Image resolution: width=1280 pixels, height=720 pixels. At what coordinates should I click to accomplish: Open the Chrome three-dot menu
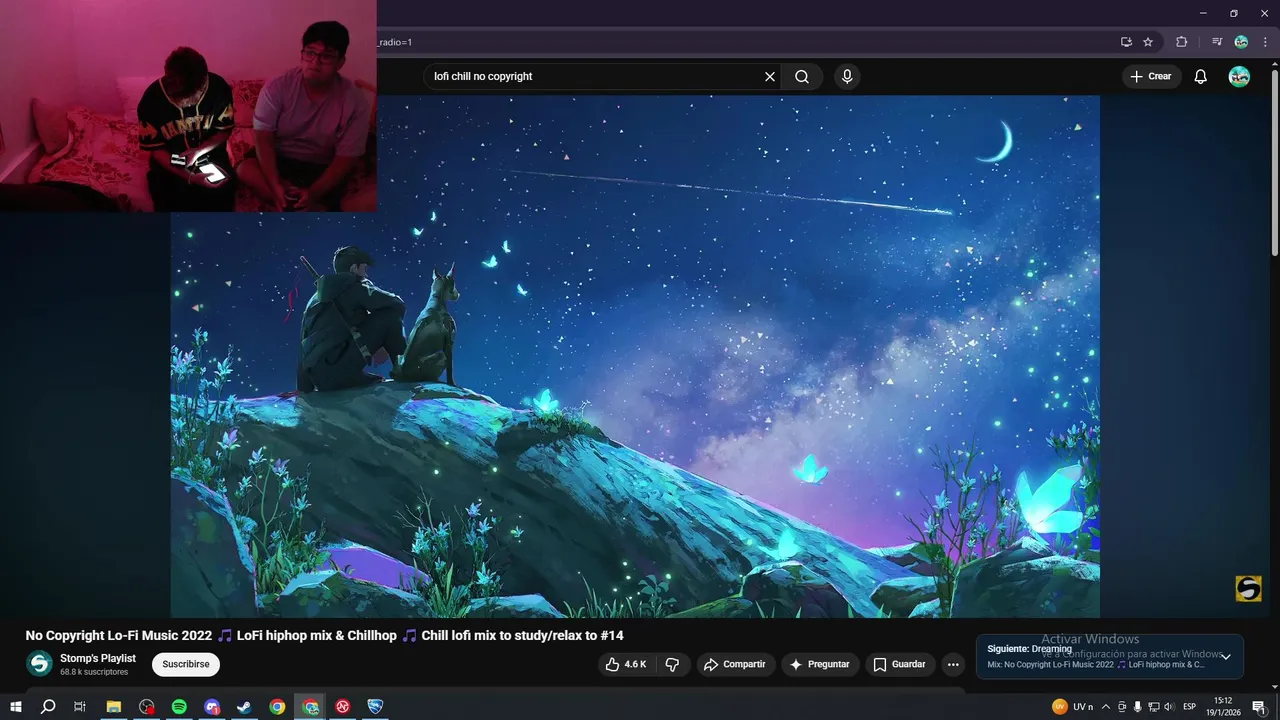coord(1265,42)
